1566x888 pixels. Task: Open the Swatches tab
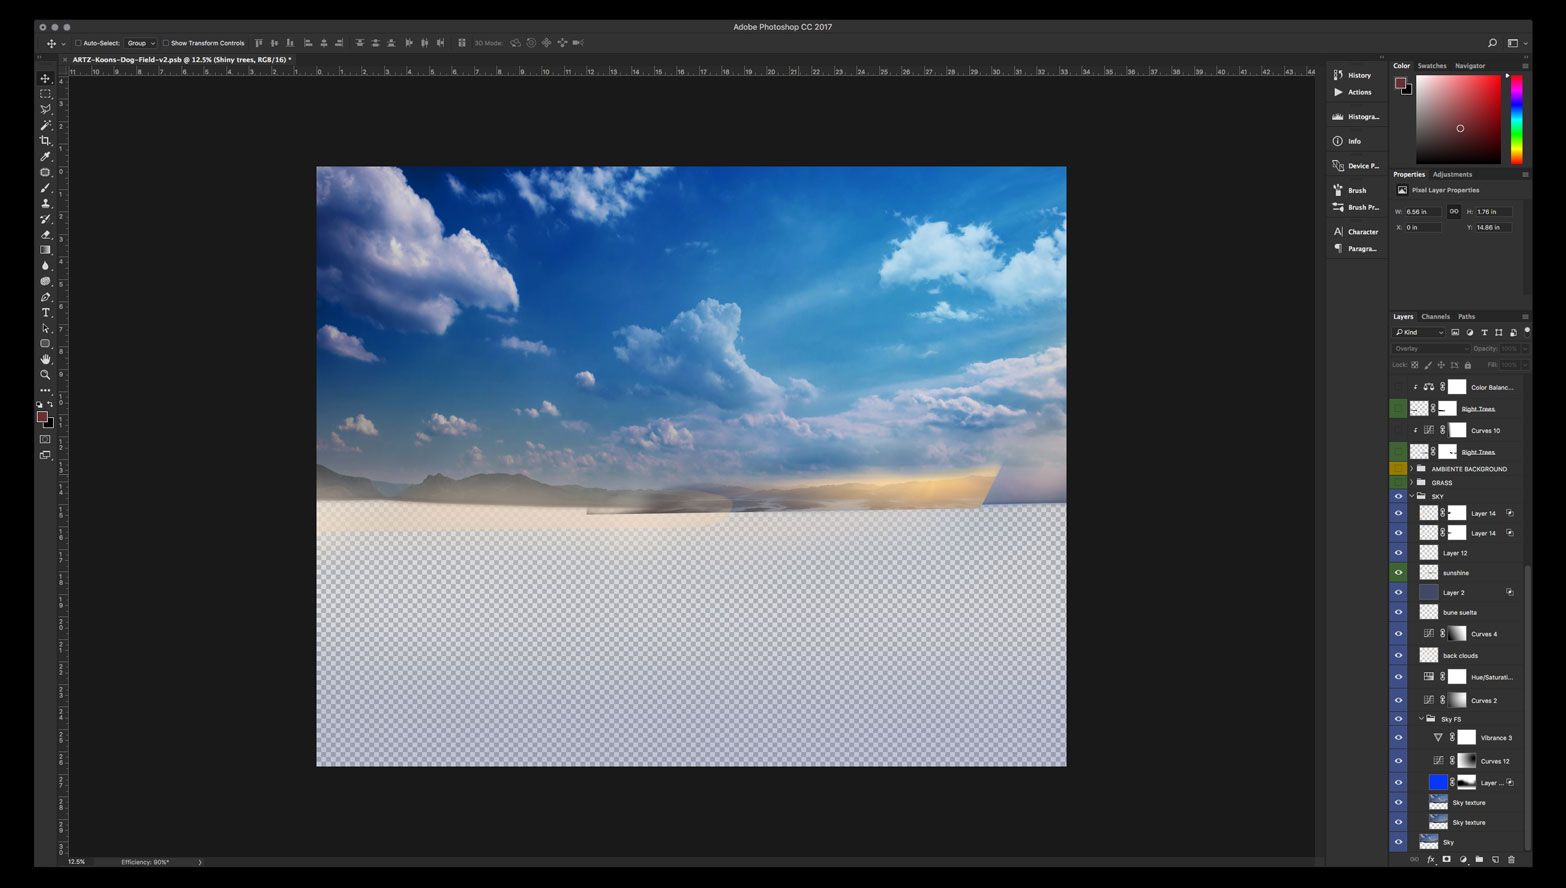[1431, 66]
